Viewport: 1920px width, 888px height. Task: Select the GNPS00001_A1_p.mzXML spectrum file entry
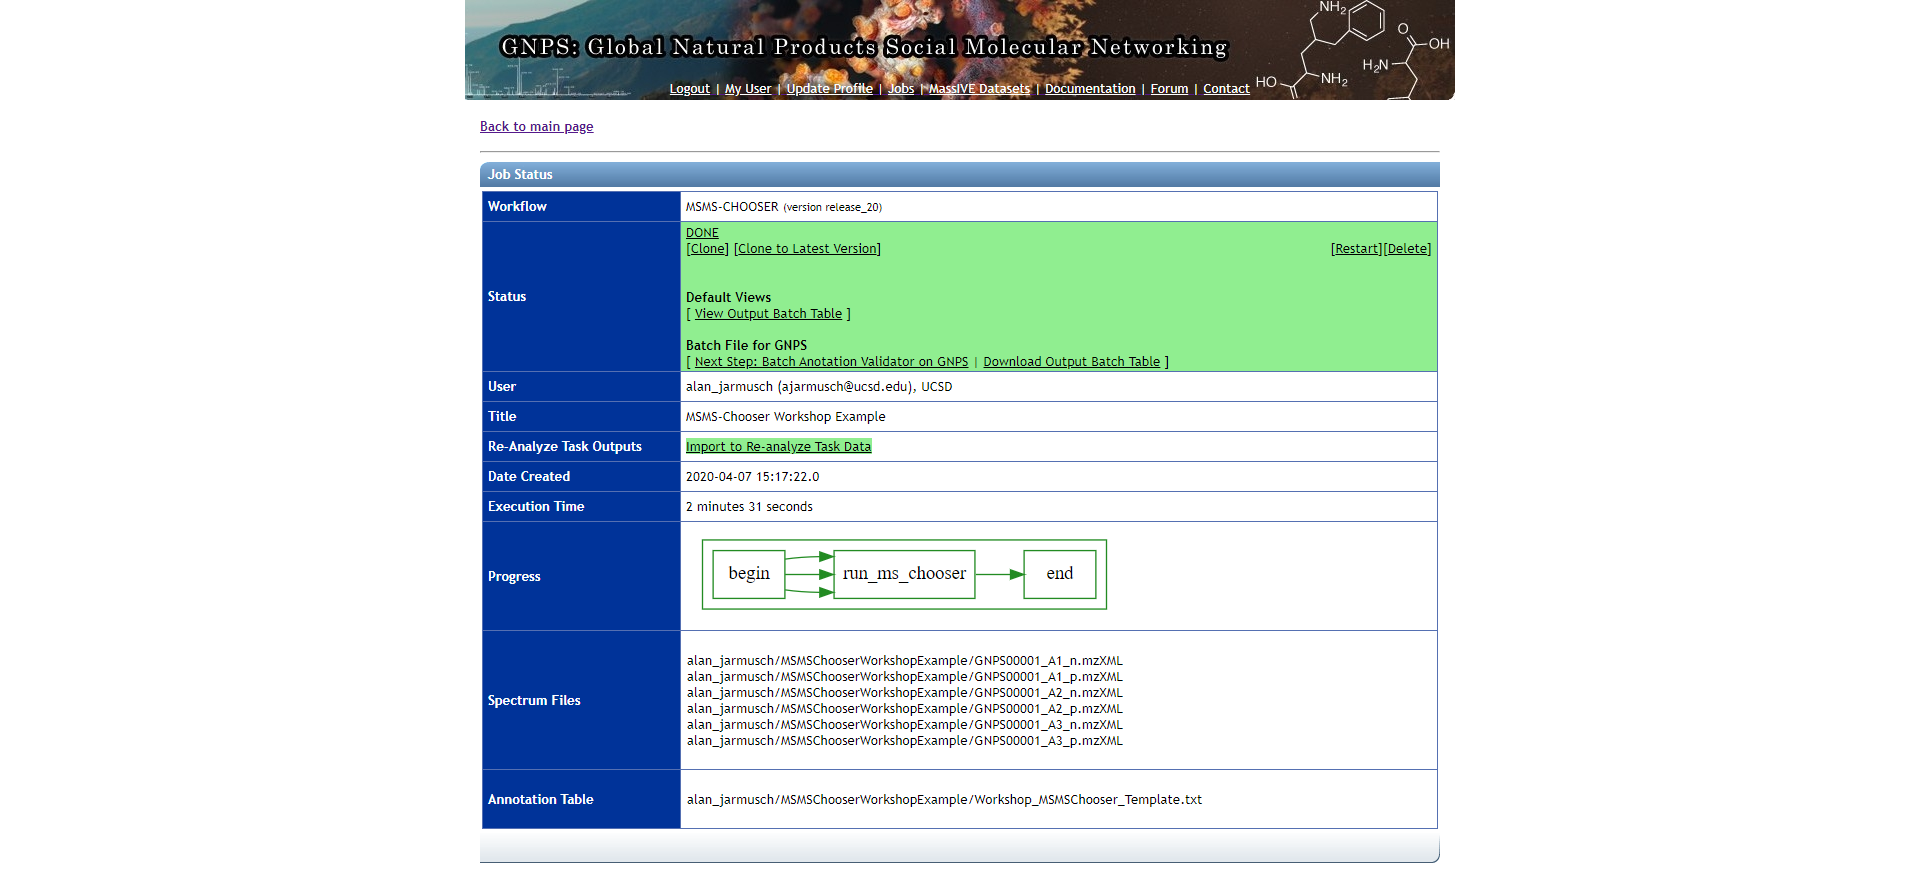tap(905, 677)
